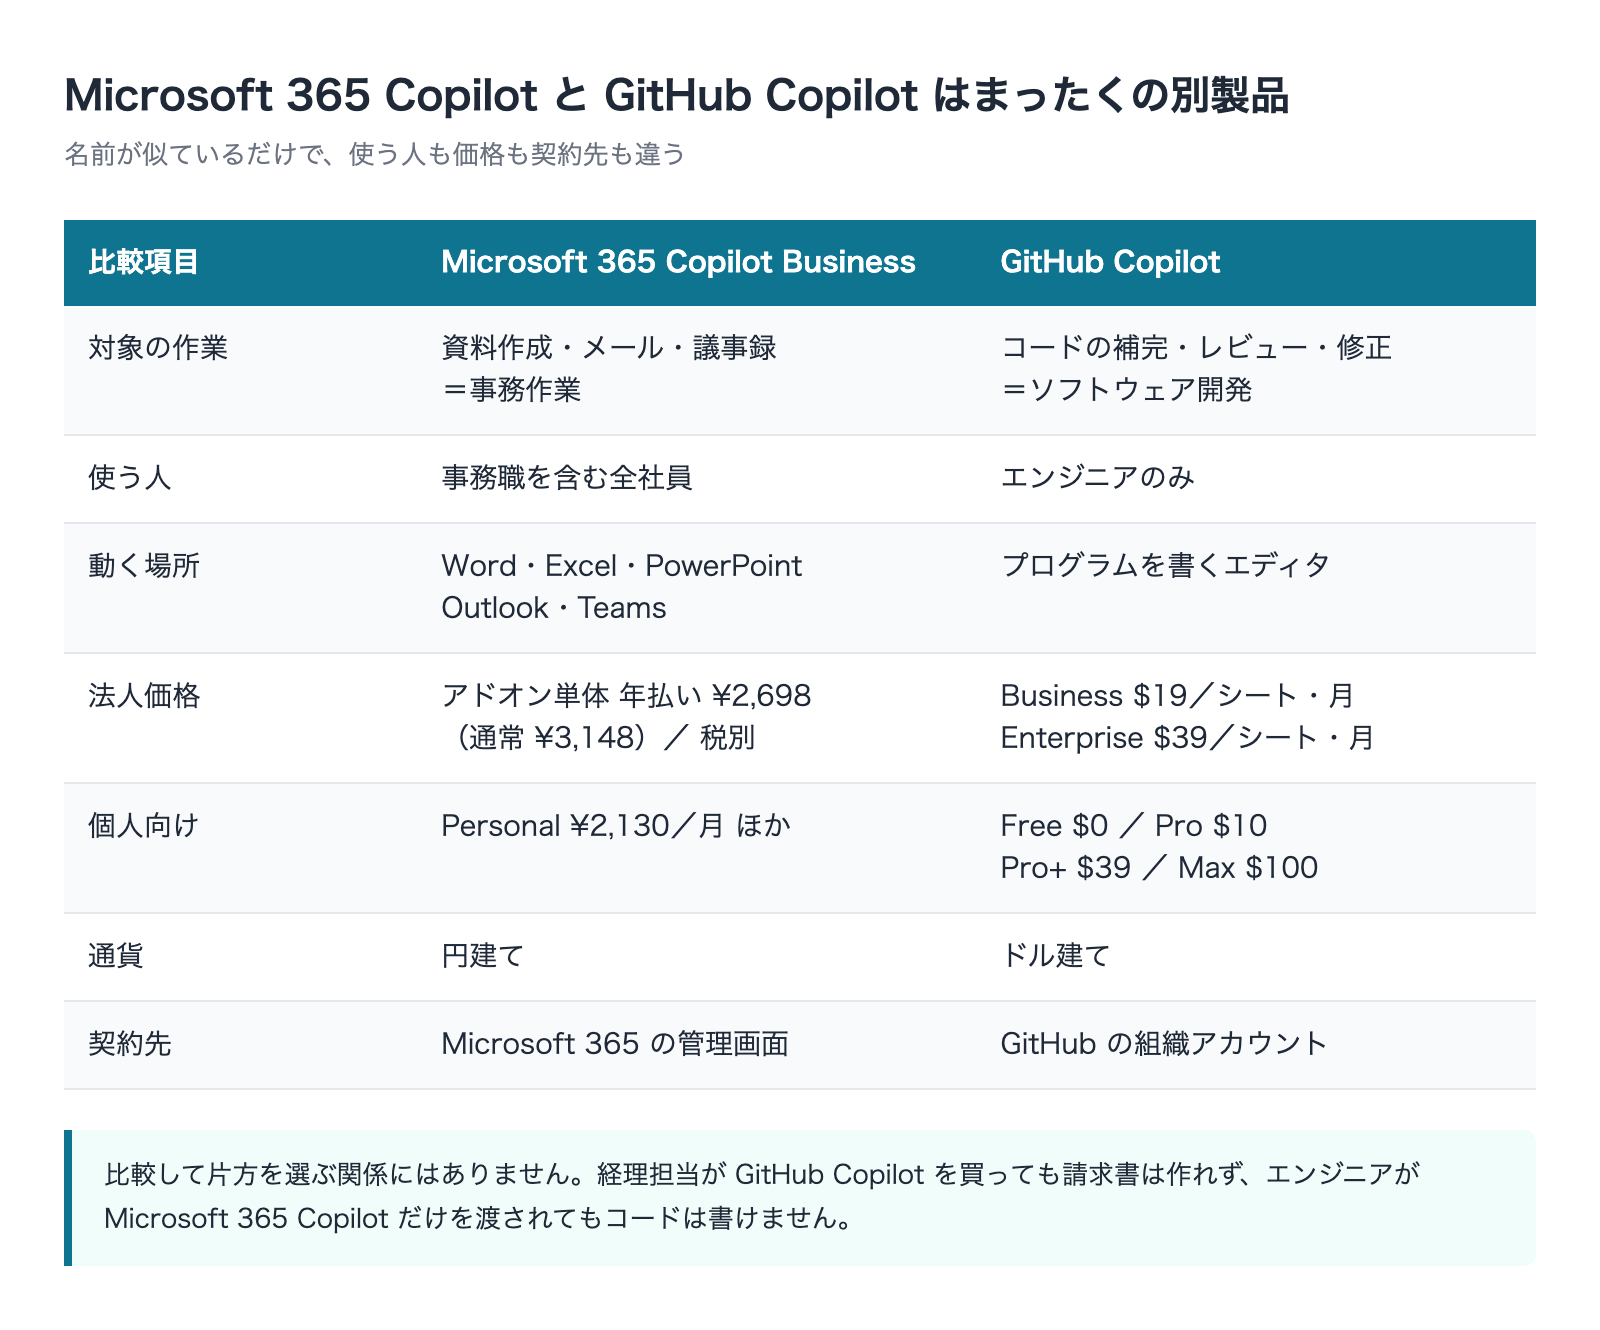Click the GitHub の組織アカウント cell
Viewport: 1600px width, 1330px height.
click(x=1164, y=1044)
